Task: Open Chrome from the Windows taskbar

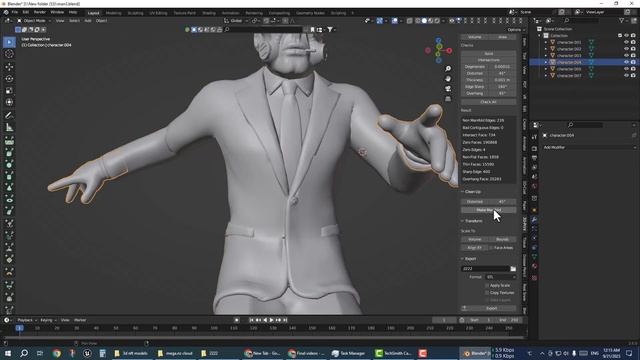Action: (x=57, y=353)
